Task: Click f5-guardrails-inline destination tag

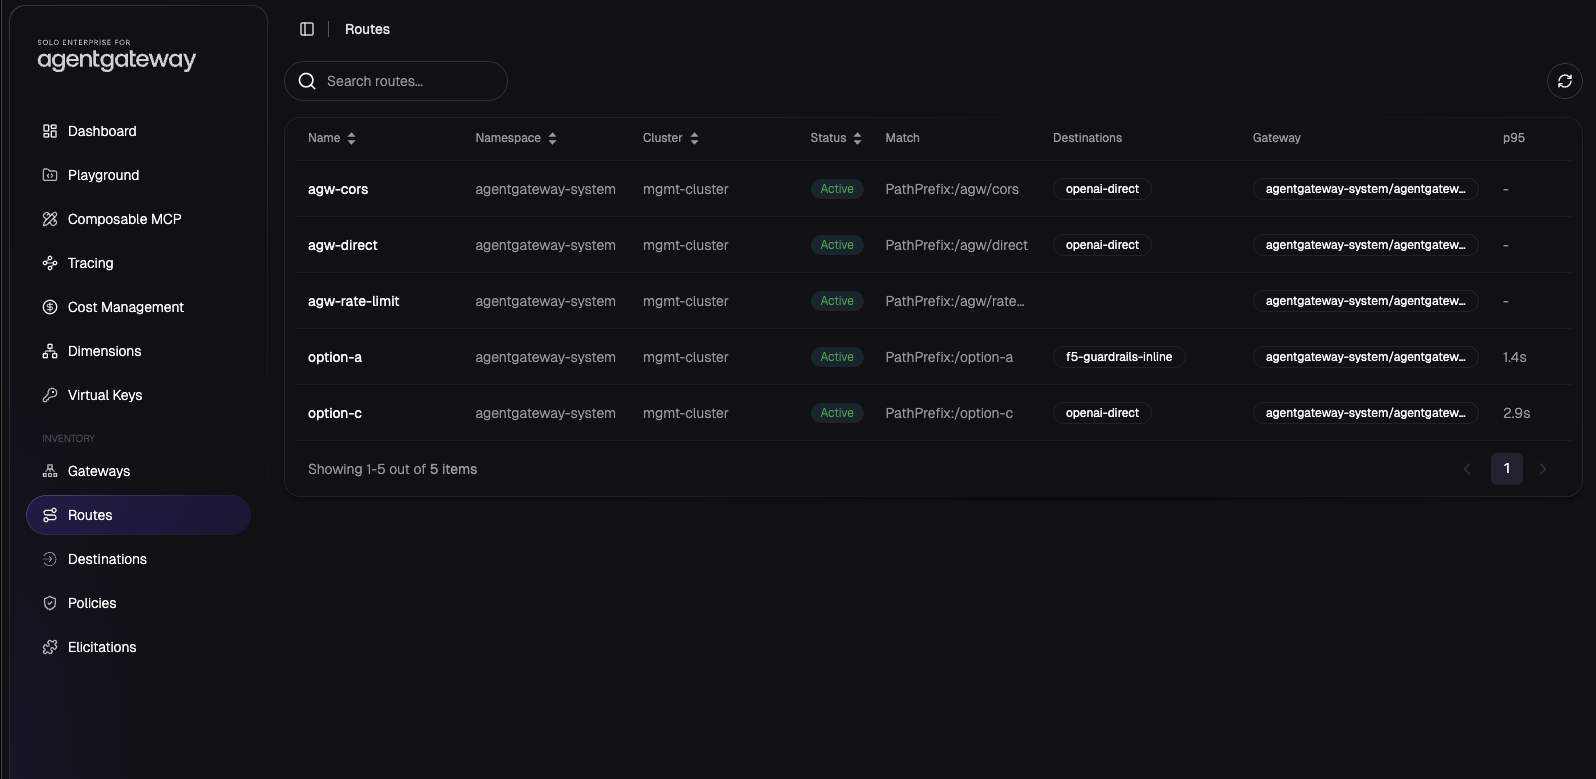Action: 1119,357
